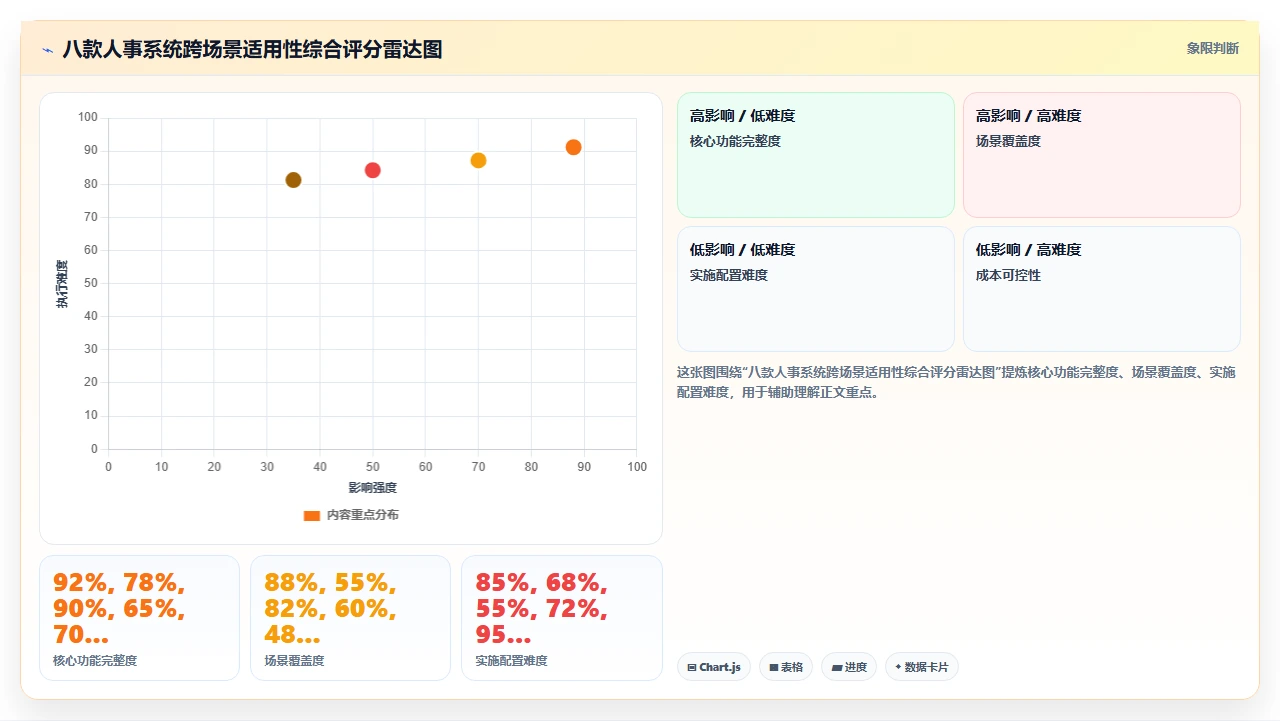Viewport: 1280px width, 721px height.
Task: Click the 核心功能完整度 text in green card
Action: 735,141
